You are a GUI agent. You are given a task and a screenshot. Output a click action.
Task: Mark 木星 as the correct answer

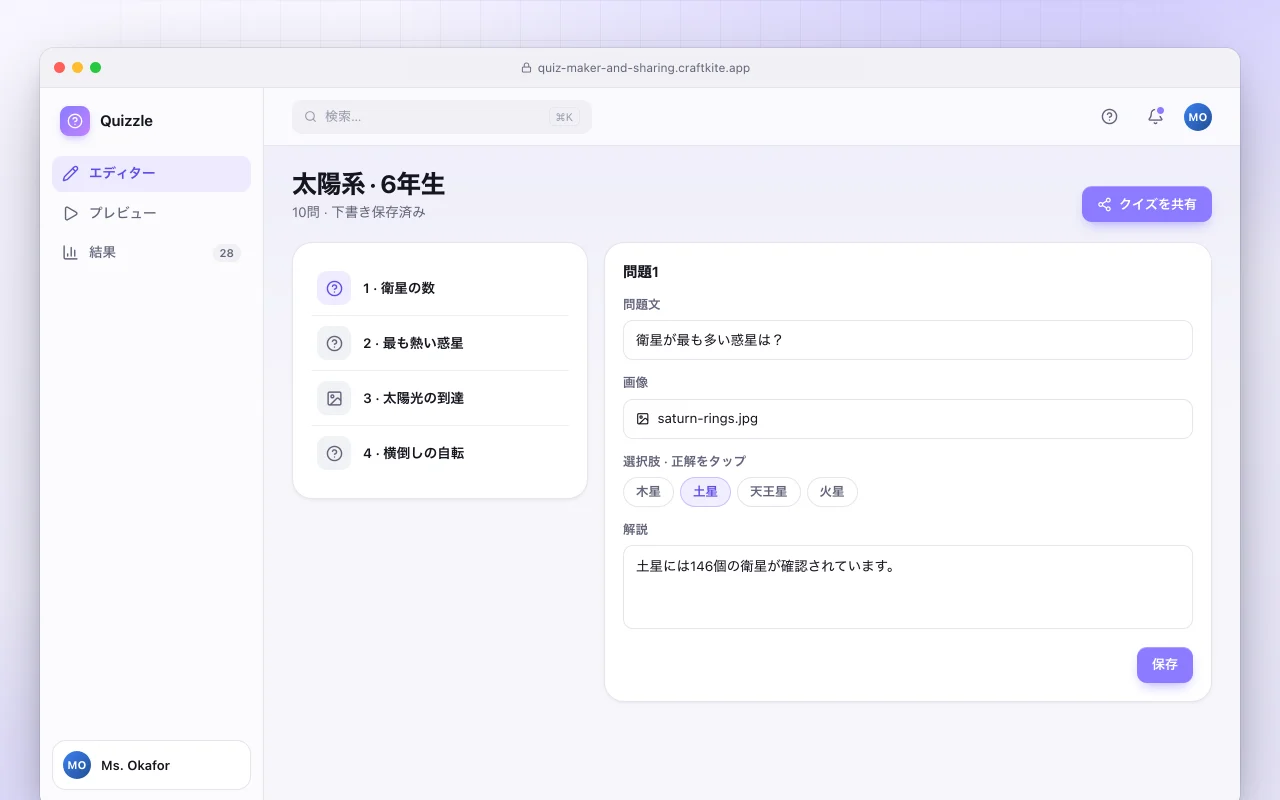648,492
